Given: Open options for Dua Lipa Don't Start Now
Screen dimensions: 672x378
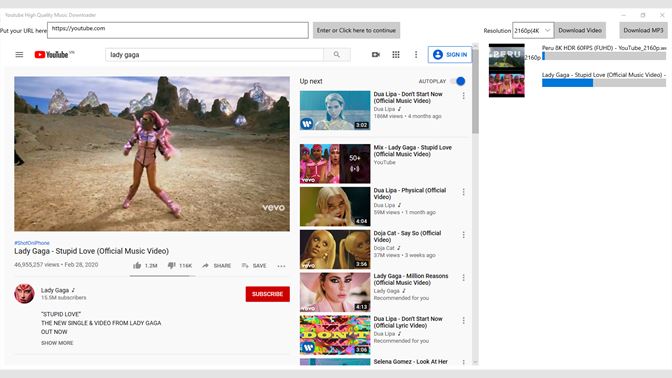Looking at the screenshot, I should point(463,96).
